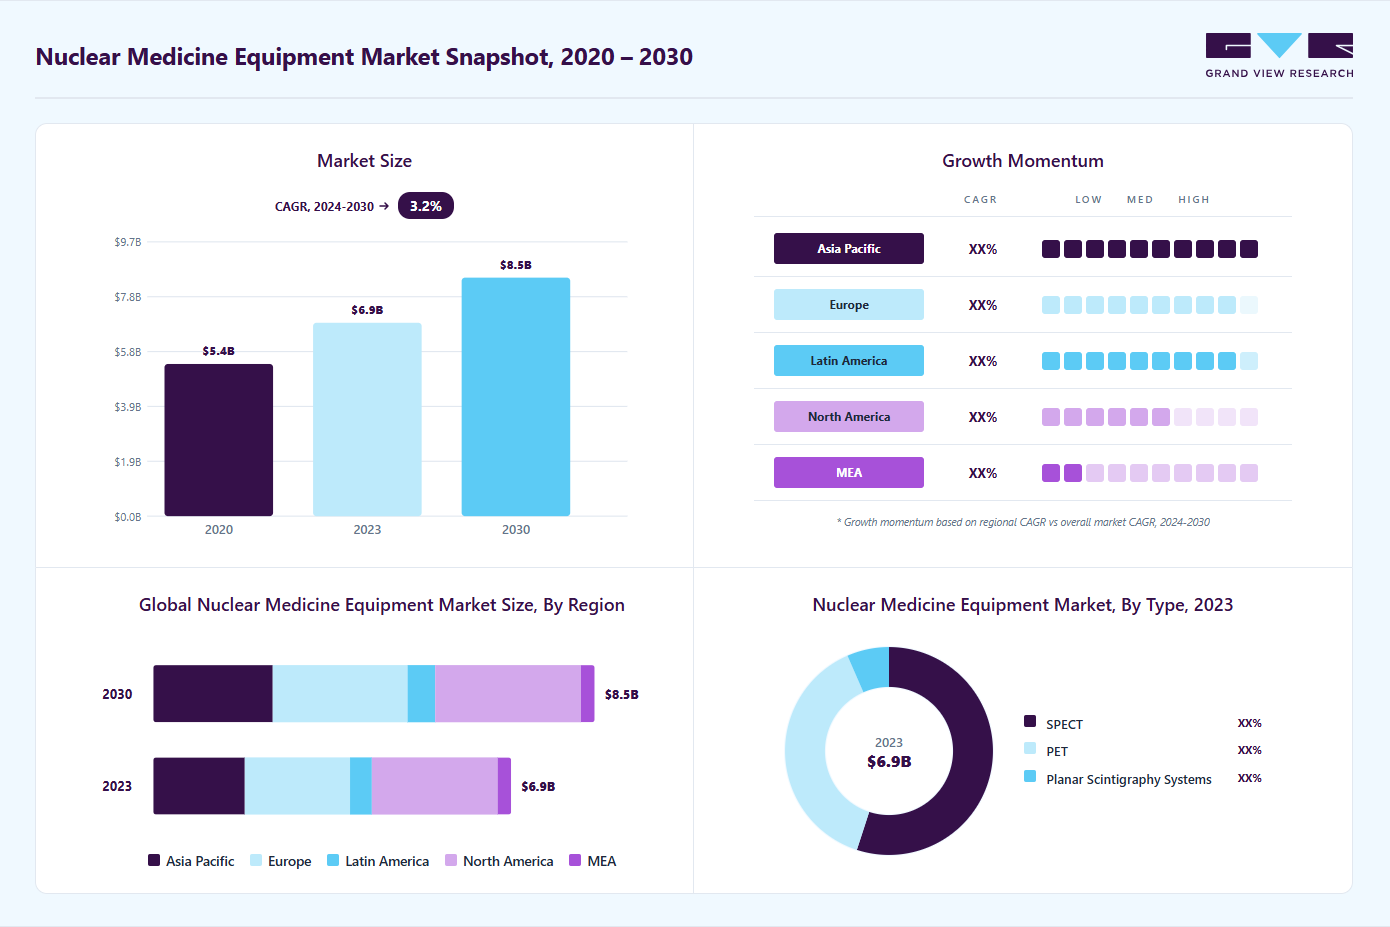Click the "XX%" CAGR value in the Asia Pacific row
Viewport: 1390px width, 927px height.
983,249
